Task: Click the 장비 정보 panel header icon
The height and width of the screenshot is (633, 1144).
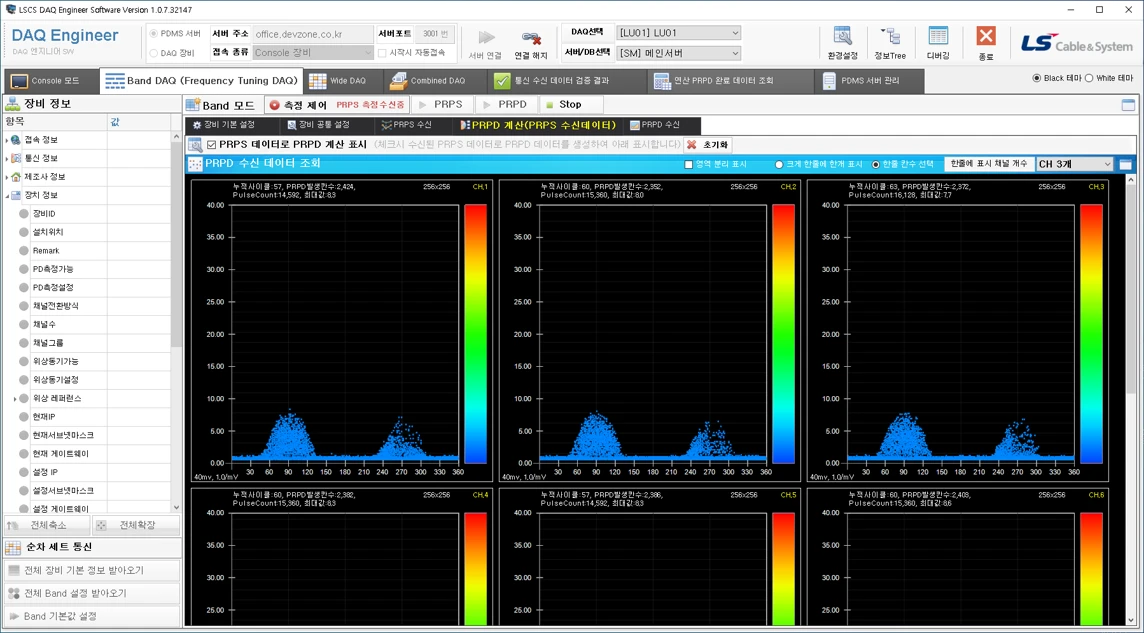Action: [x=12, y=104]
